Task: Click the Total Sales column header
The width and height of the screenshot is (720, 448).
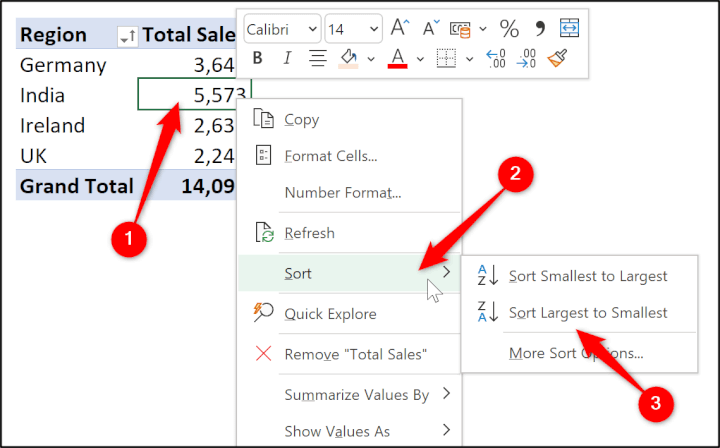Action: click(x=187, y=34)
